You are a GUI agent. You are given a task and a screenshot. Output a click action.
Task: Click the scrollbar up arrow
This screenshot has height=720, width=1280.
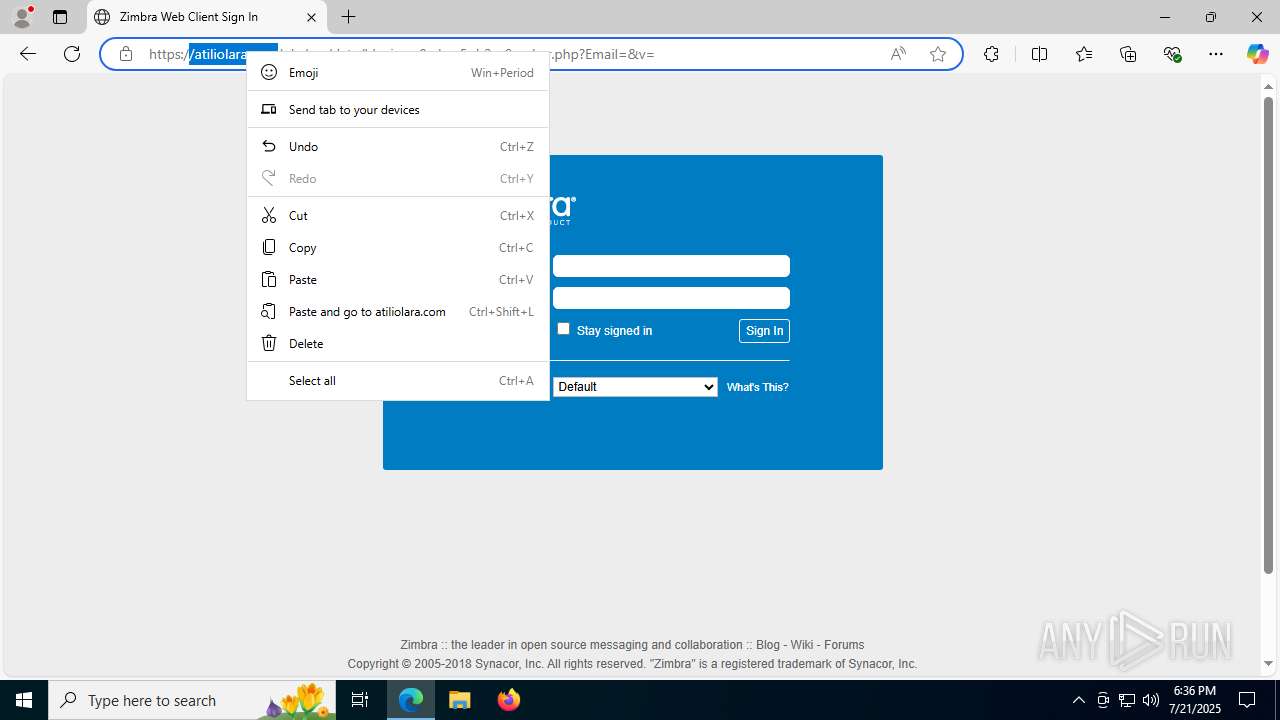[1268, 87]
